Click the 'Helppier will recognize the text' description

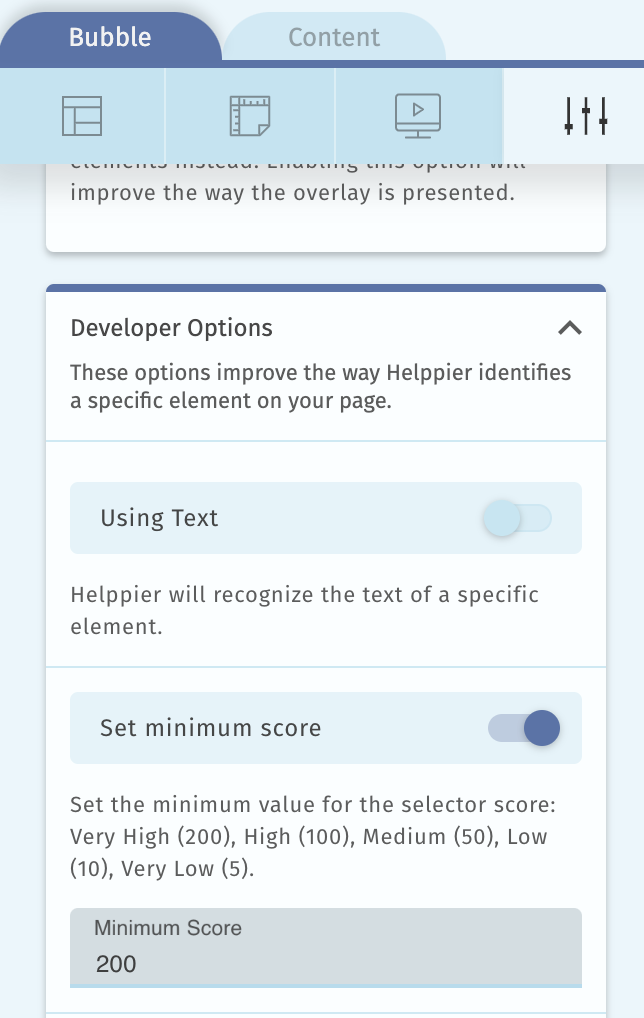coord(305,608)
